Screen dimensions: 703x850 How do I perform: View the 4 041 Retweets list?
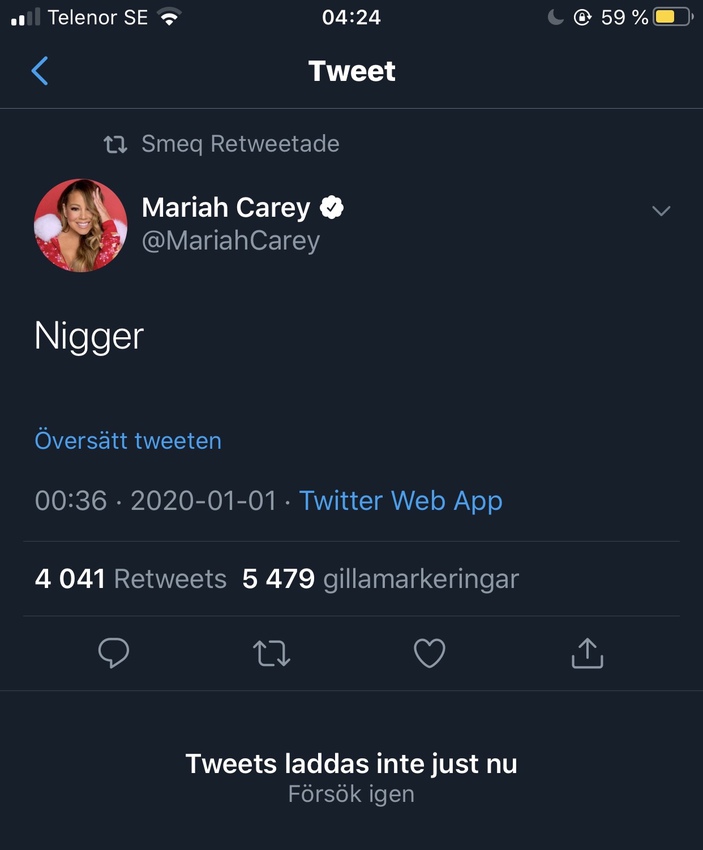tap(131, 579)
